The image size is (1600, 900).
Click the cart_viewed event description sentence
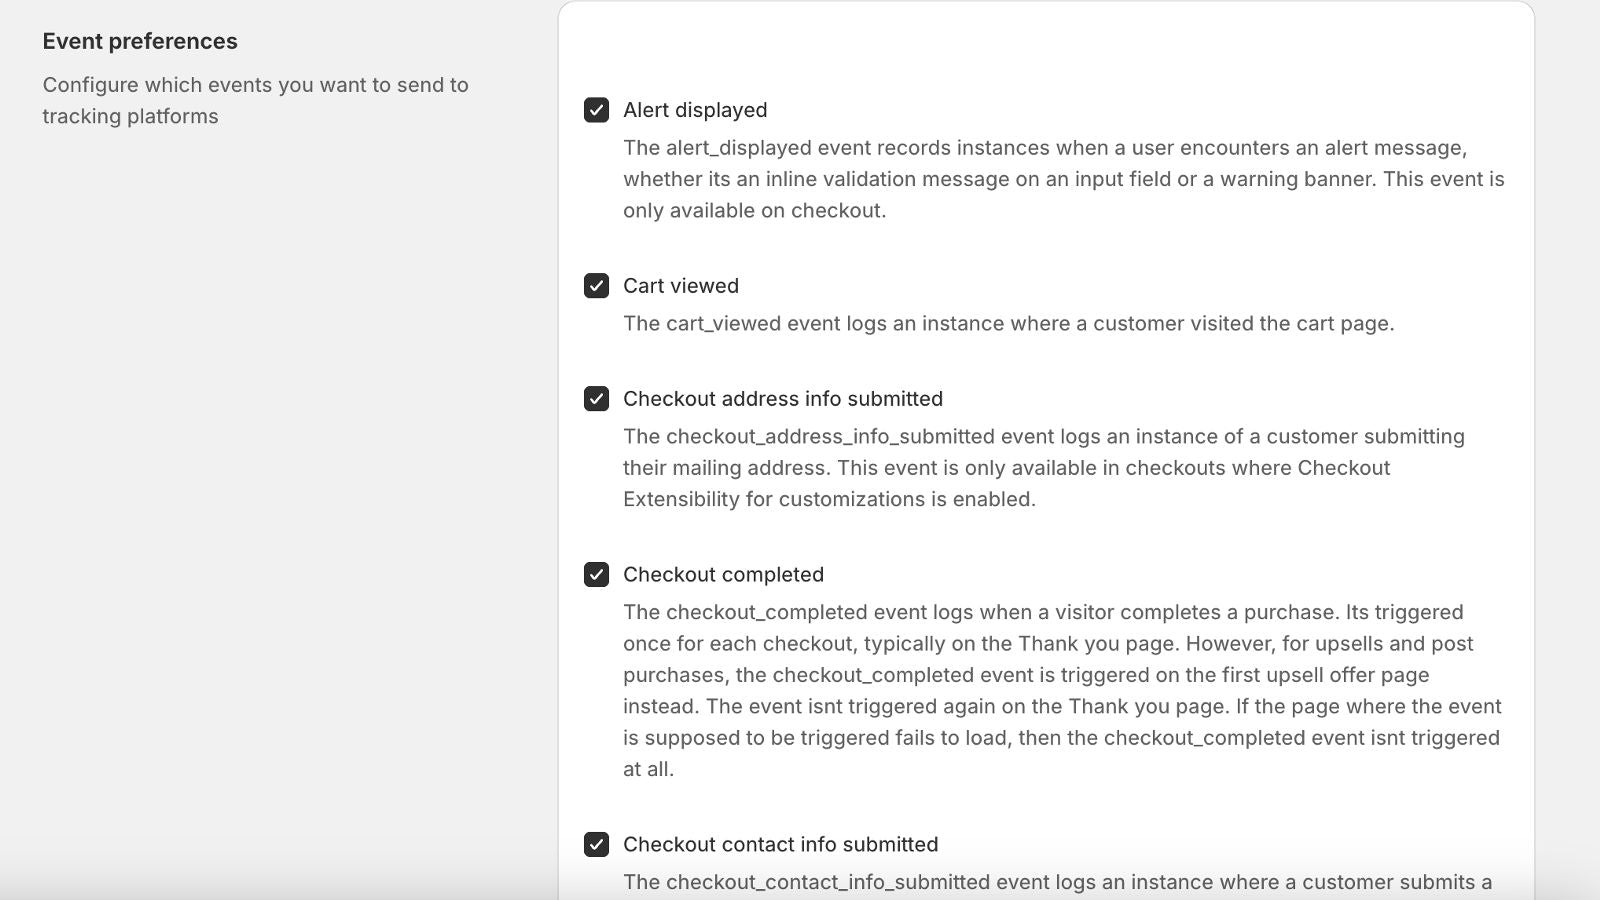[1008, 324]
